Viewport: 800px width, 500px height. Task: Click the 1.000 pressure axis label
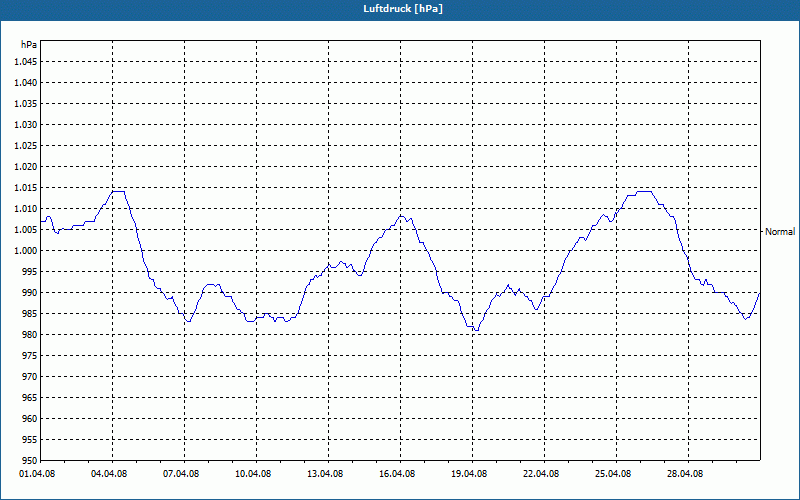pos(27,251)
